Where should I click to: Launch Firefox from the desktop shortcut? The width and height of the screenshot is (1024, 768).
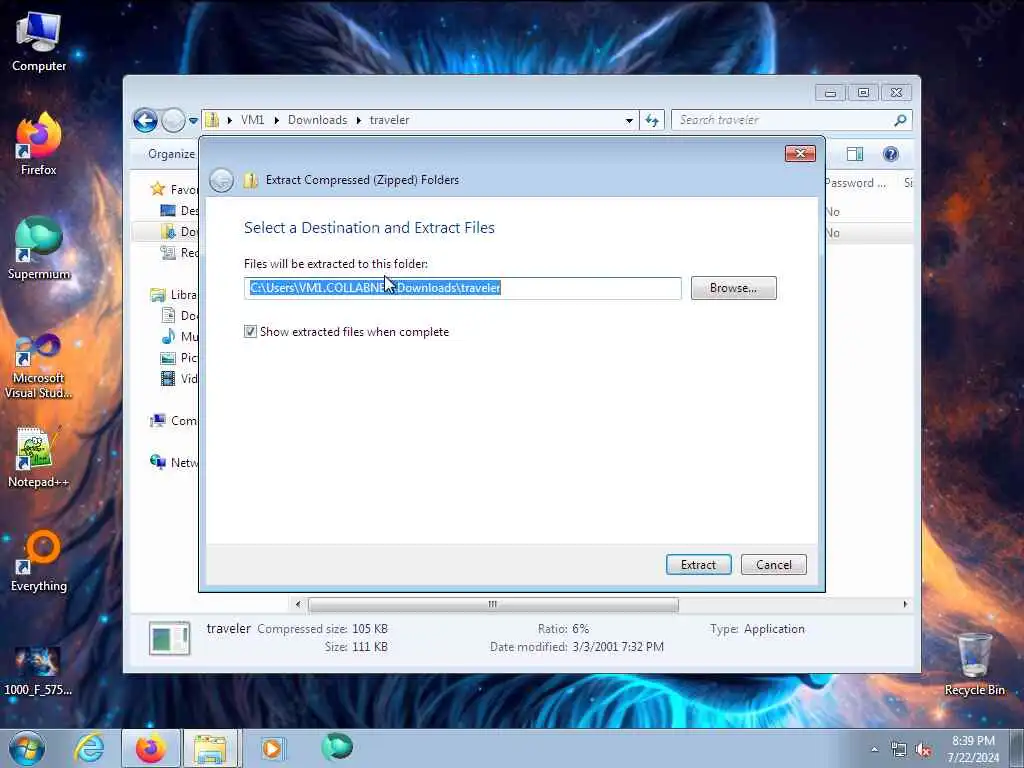click(39, 144)
